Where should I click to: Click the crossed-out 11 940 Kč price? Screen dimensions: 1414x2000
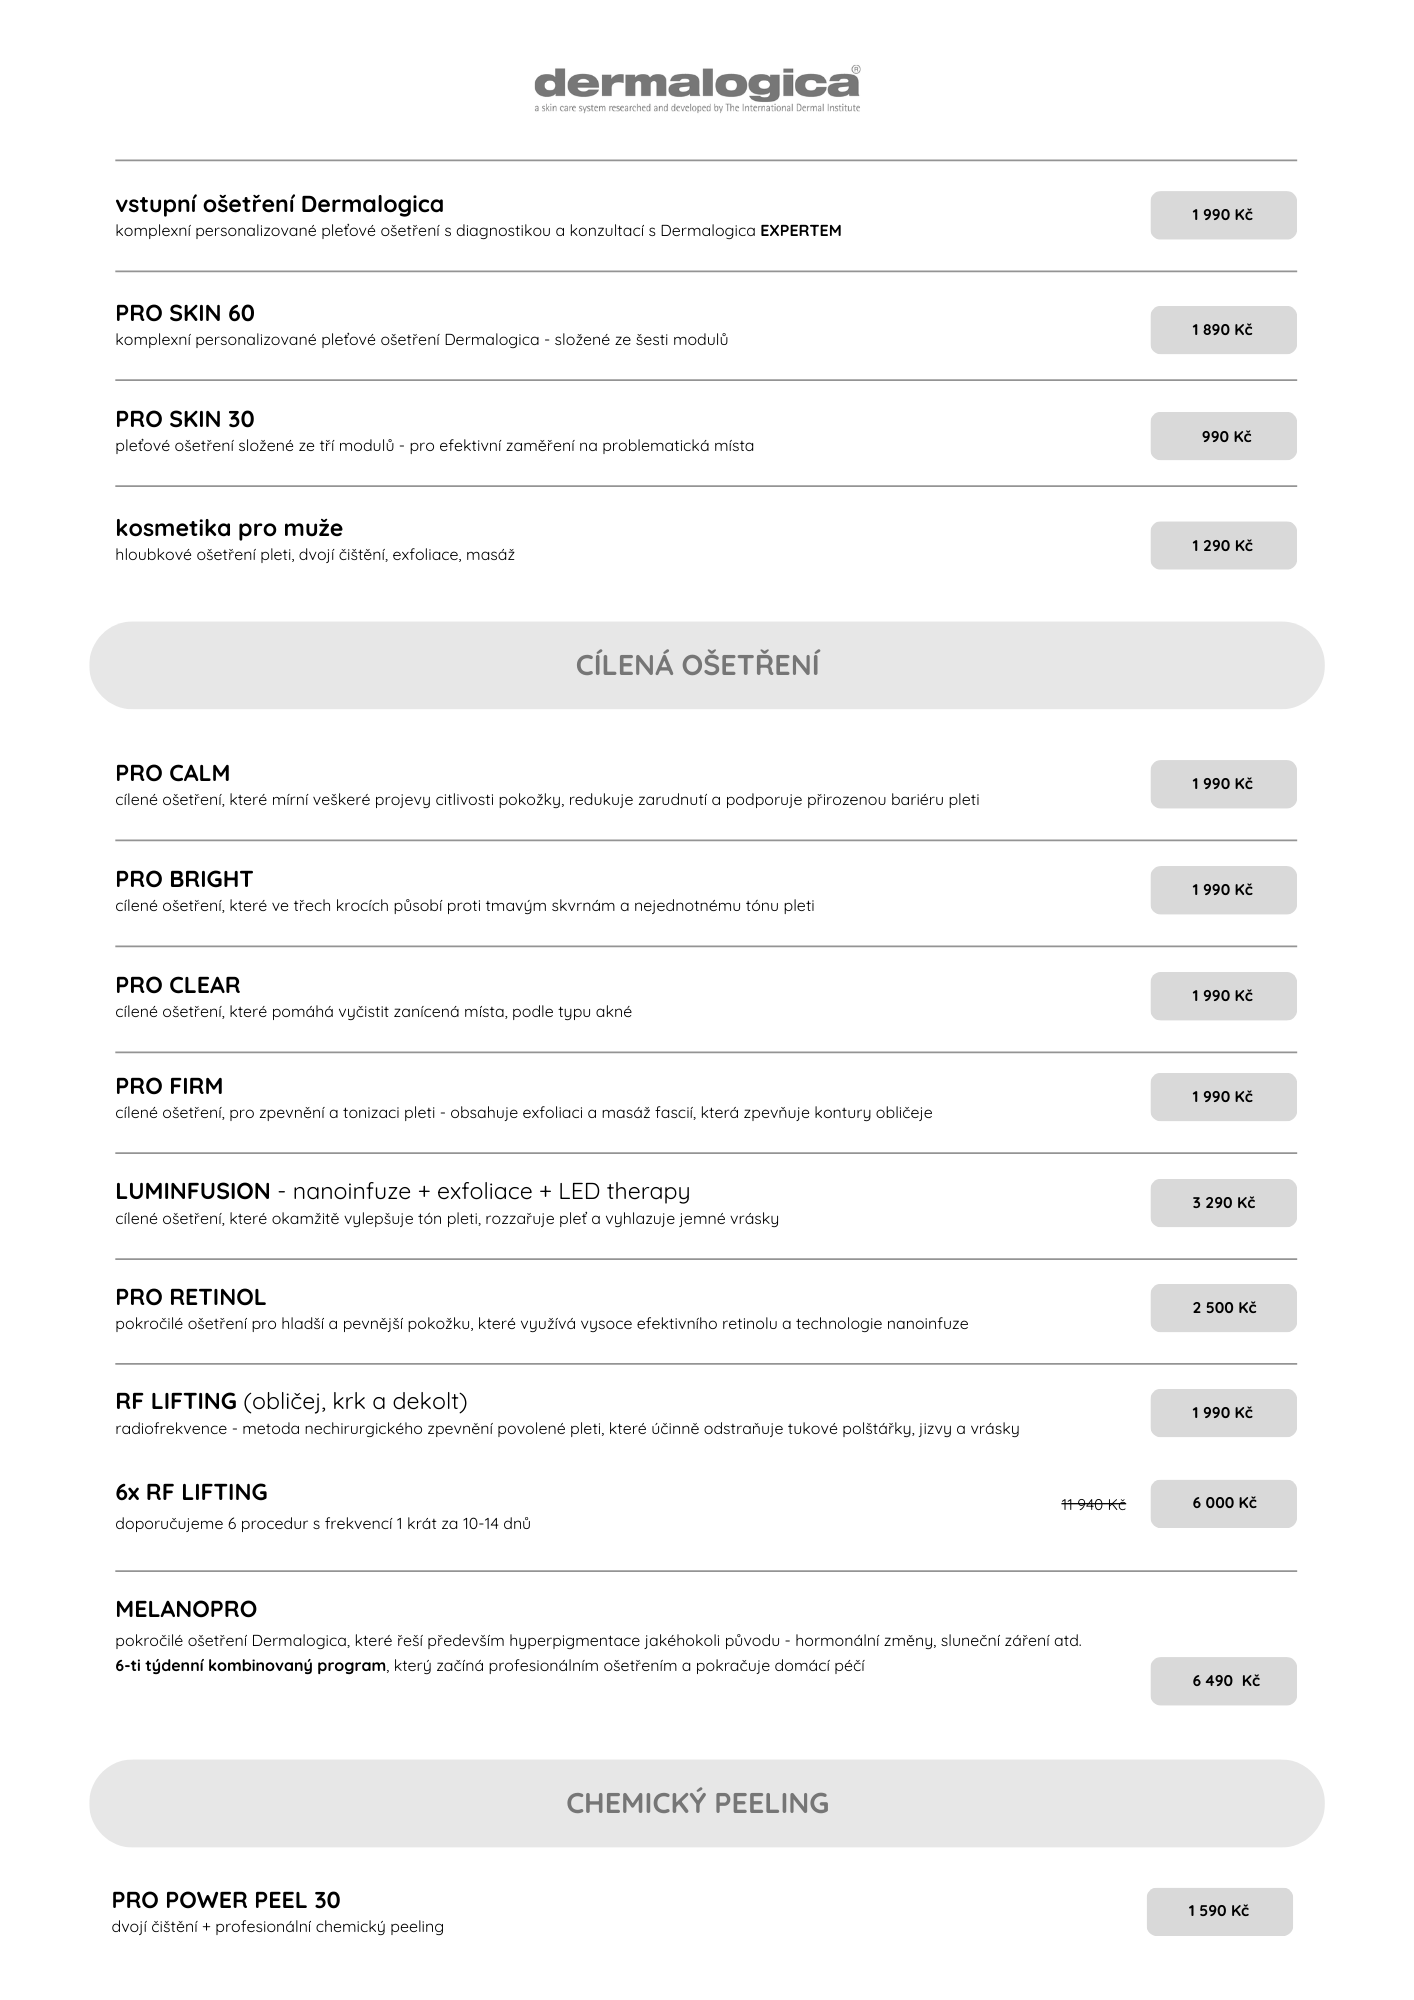click(1093, 1504)
